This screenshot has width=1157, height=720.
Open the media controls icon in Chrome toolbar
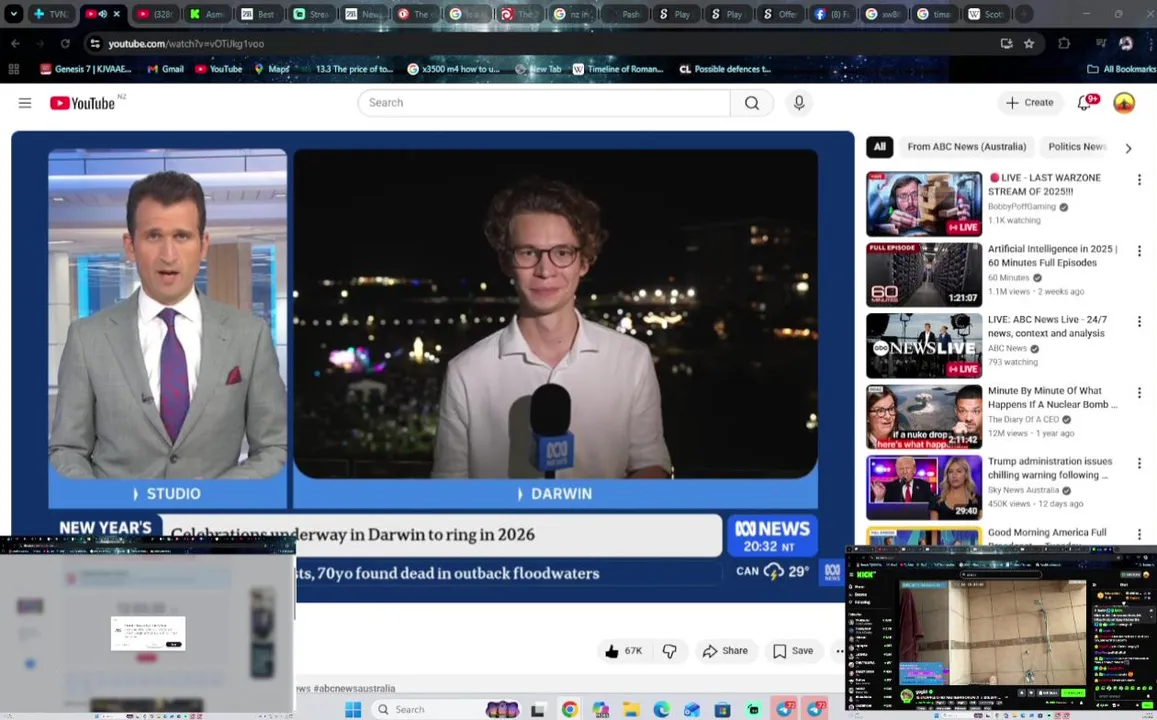[1100, 44]
